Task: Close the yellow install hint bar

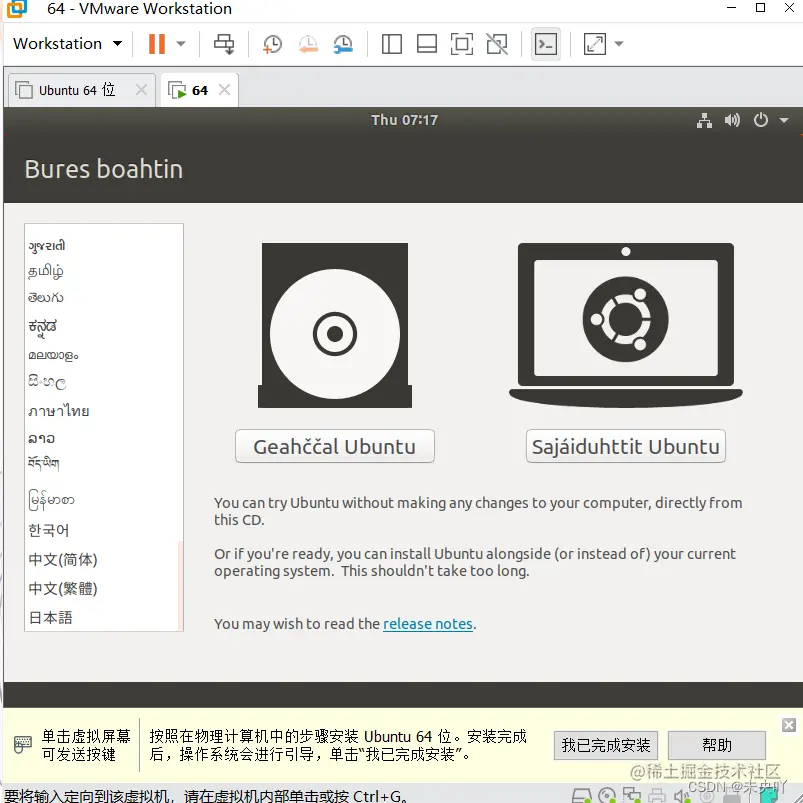Action: click(789, 725)
